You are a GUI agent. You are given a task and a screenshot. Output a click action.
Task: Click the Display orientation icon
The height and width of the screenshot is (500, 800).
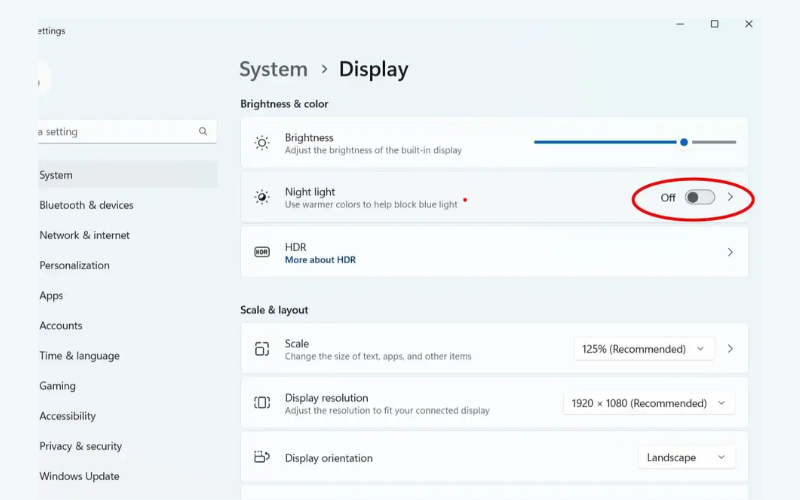pyautogui.click(x=262, y=457)
